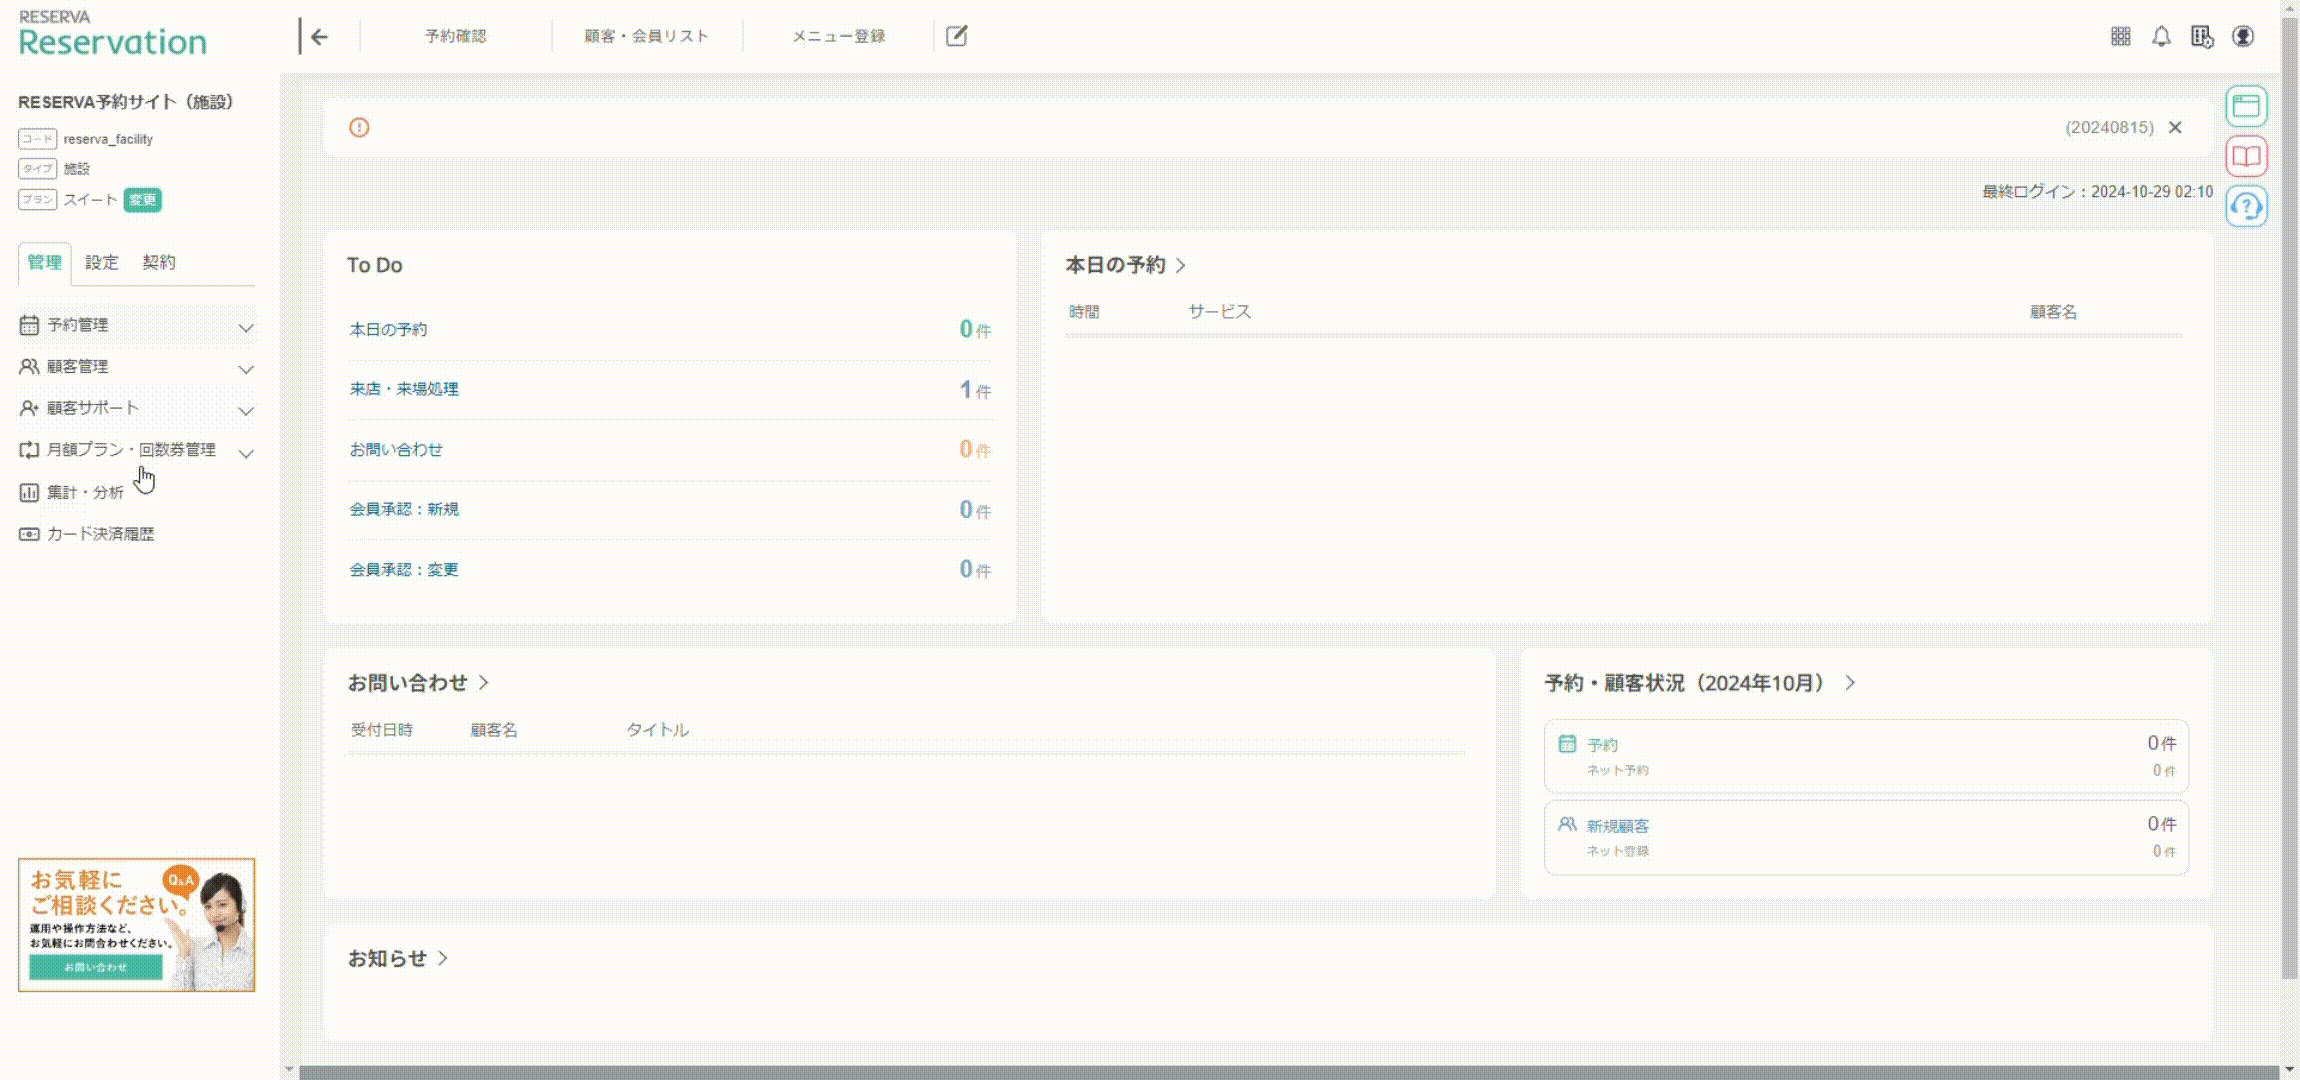The width and height of the screenshot is (2300, 1080).
Task: Expand the 月額プラン・回数券管理 chevron
Action: pos(246,454)
